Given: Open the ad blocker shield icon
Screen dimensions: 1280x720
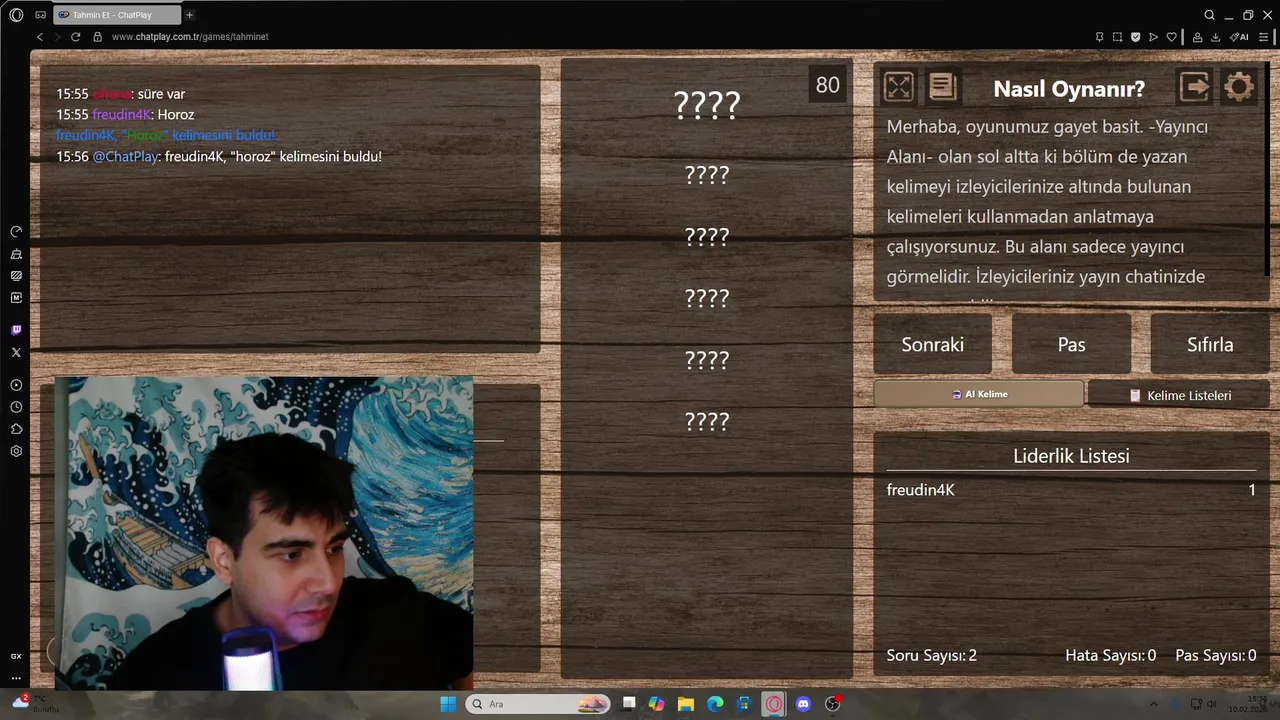Looking at the screenshot, I should point(1135,37).
